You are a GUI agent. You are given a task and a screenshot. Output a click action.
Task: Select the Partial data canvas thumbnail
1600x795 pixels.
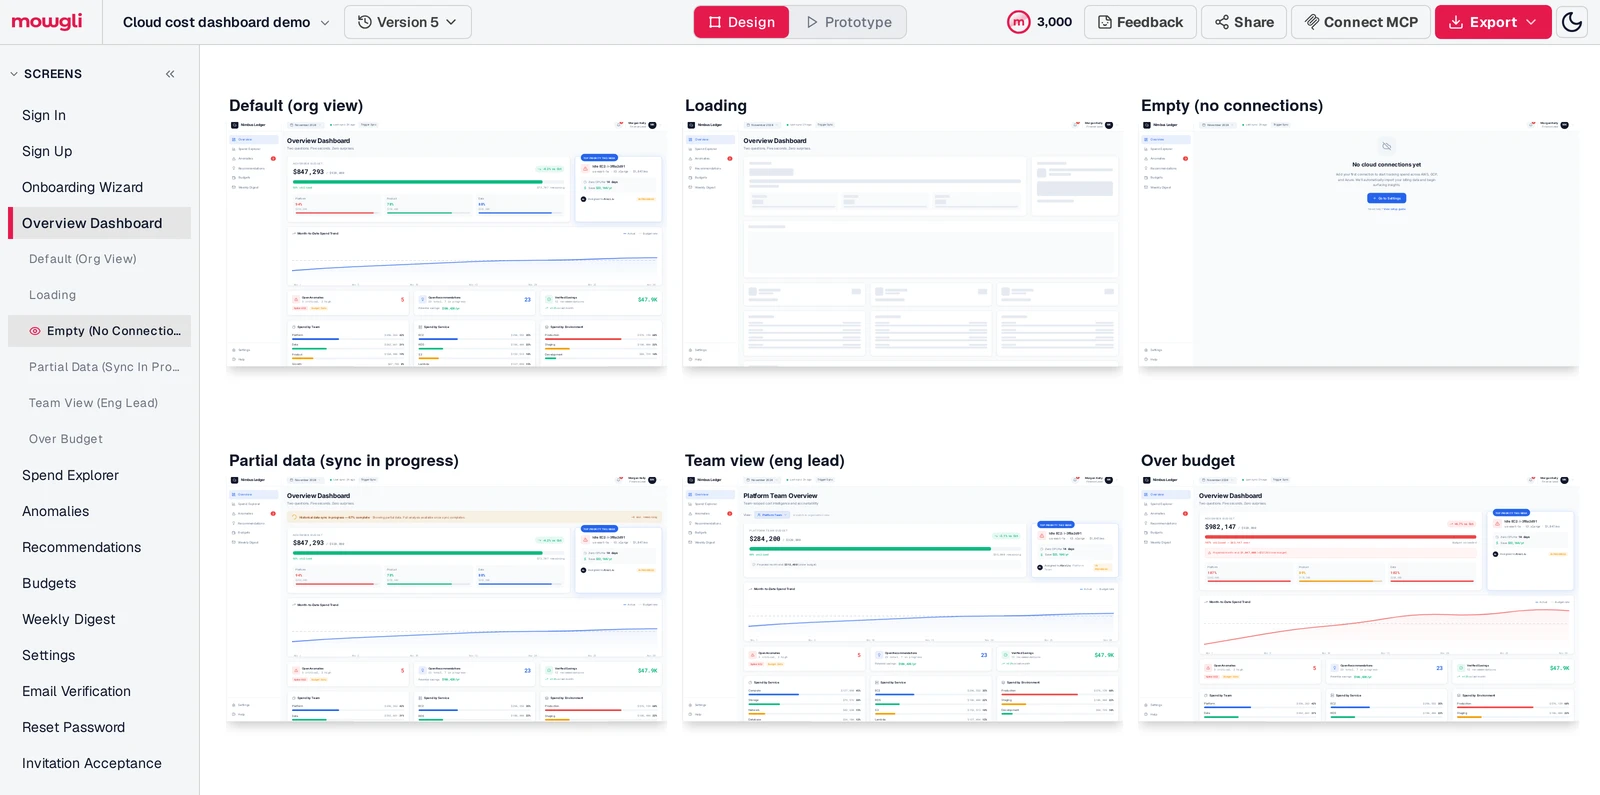point(446,598)
